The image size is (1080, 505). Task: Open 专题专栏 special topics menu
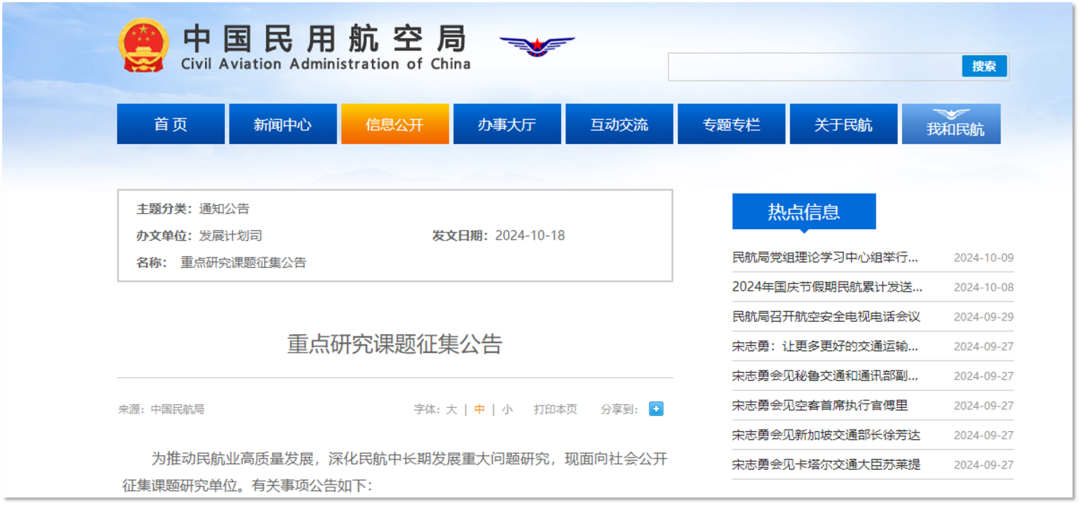pos(730,125)
